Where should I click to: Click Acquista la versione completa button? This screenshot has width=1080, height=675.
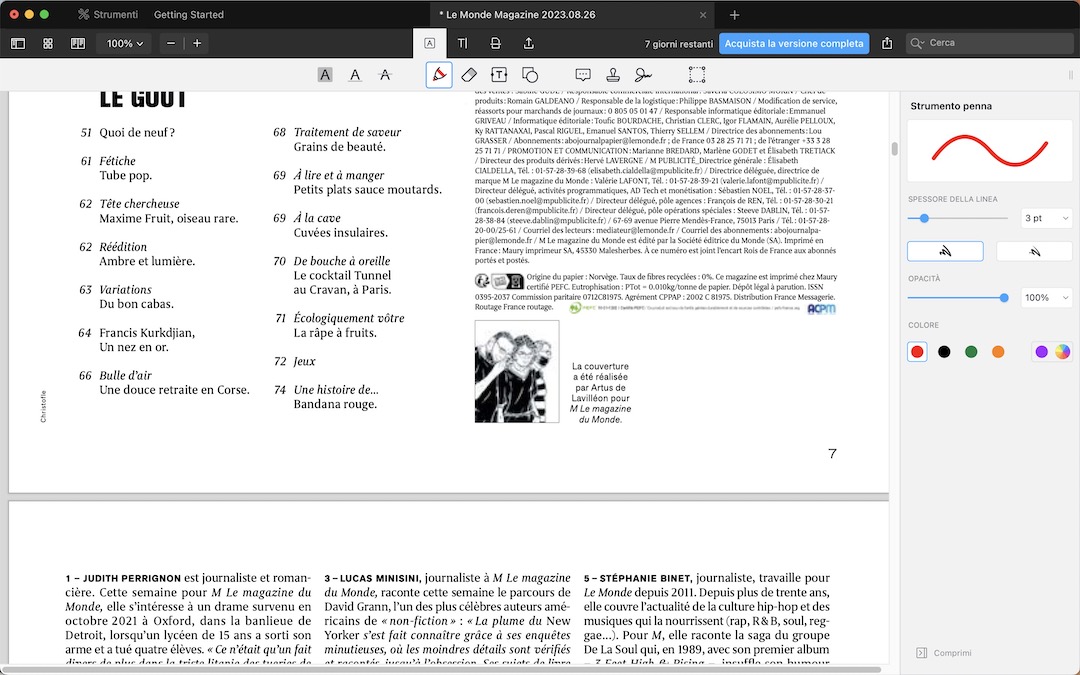tap(793, 44)
